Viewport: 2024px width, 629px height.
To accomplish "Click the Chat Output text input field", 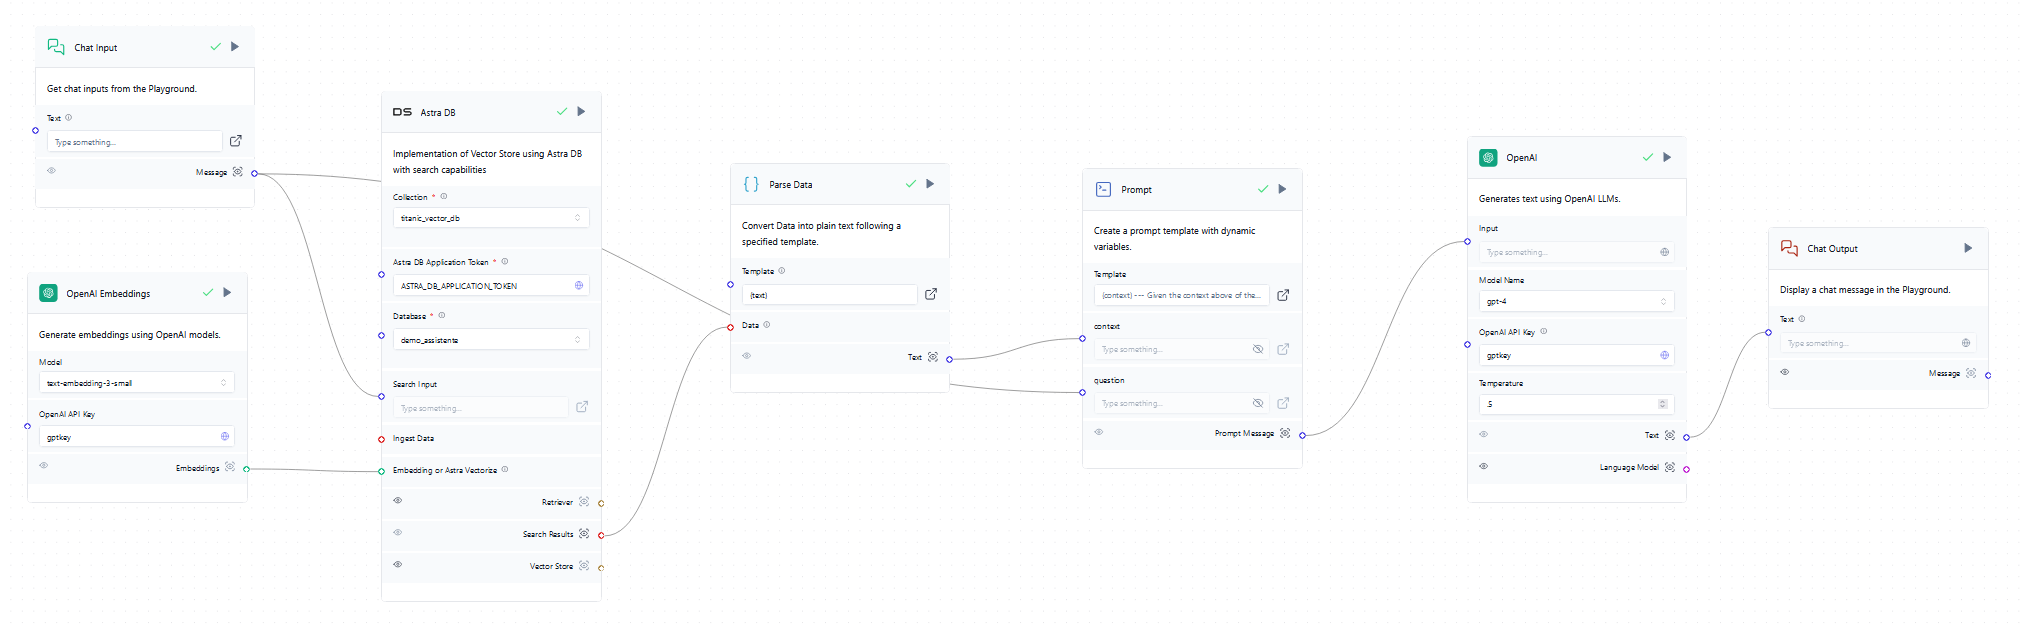I will coord(1870,343).
